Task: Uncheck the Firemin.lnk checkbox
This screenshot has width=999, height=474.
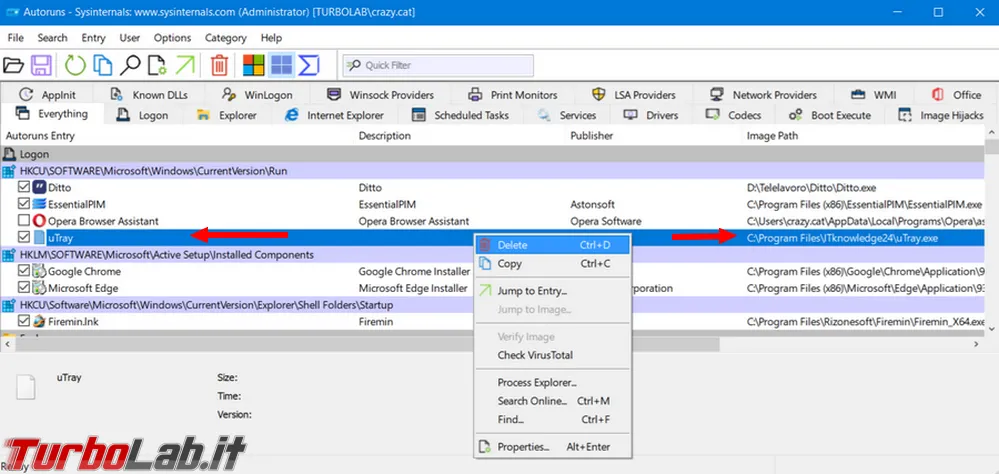Action: [24, 322]
